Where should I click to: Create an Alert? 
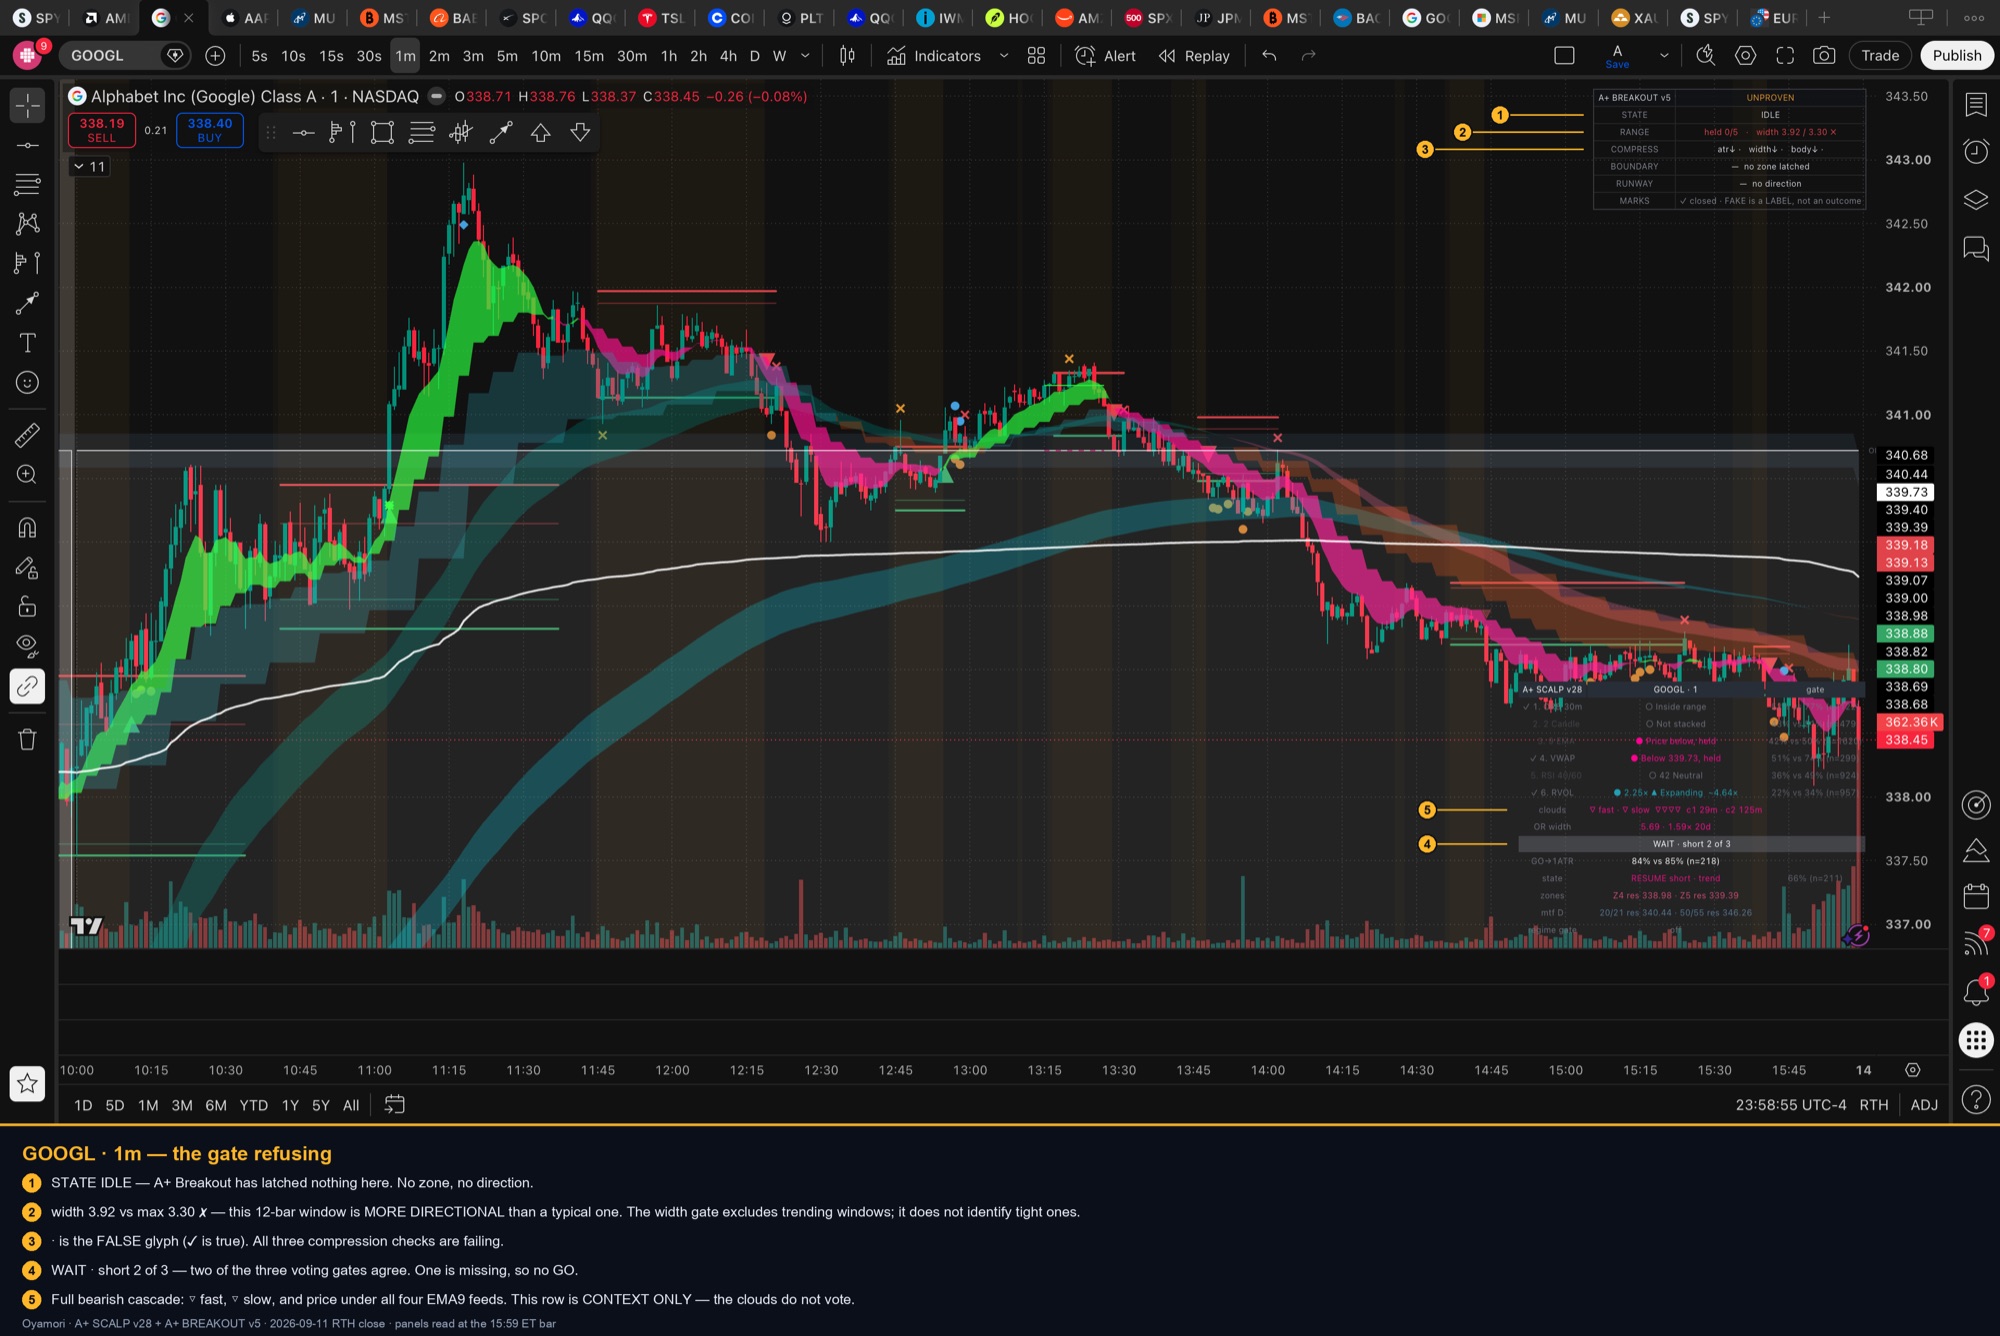tap(1105, 56)
